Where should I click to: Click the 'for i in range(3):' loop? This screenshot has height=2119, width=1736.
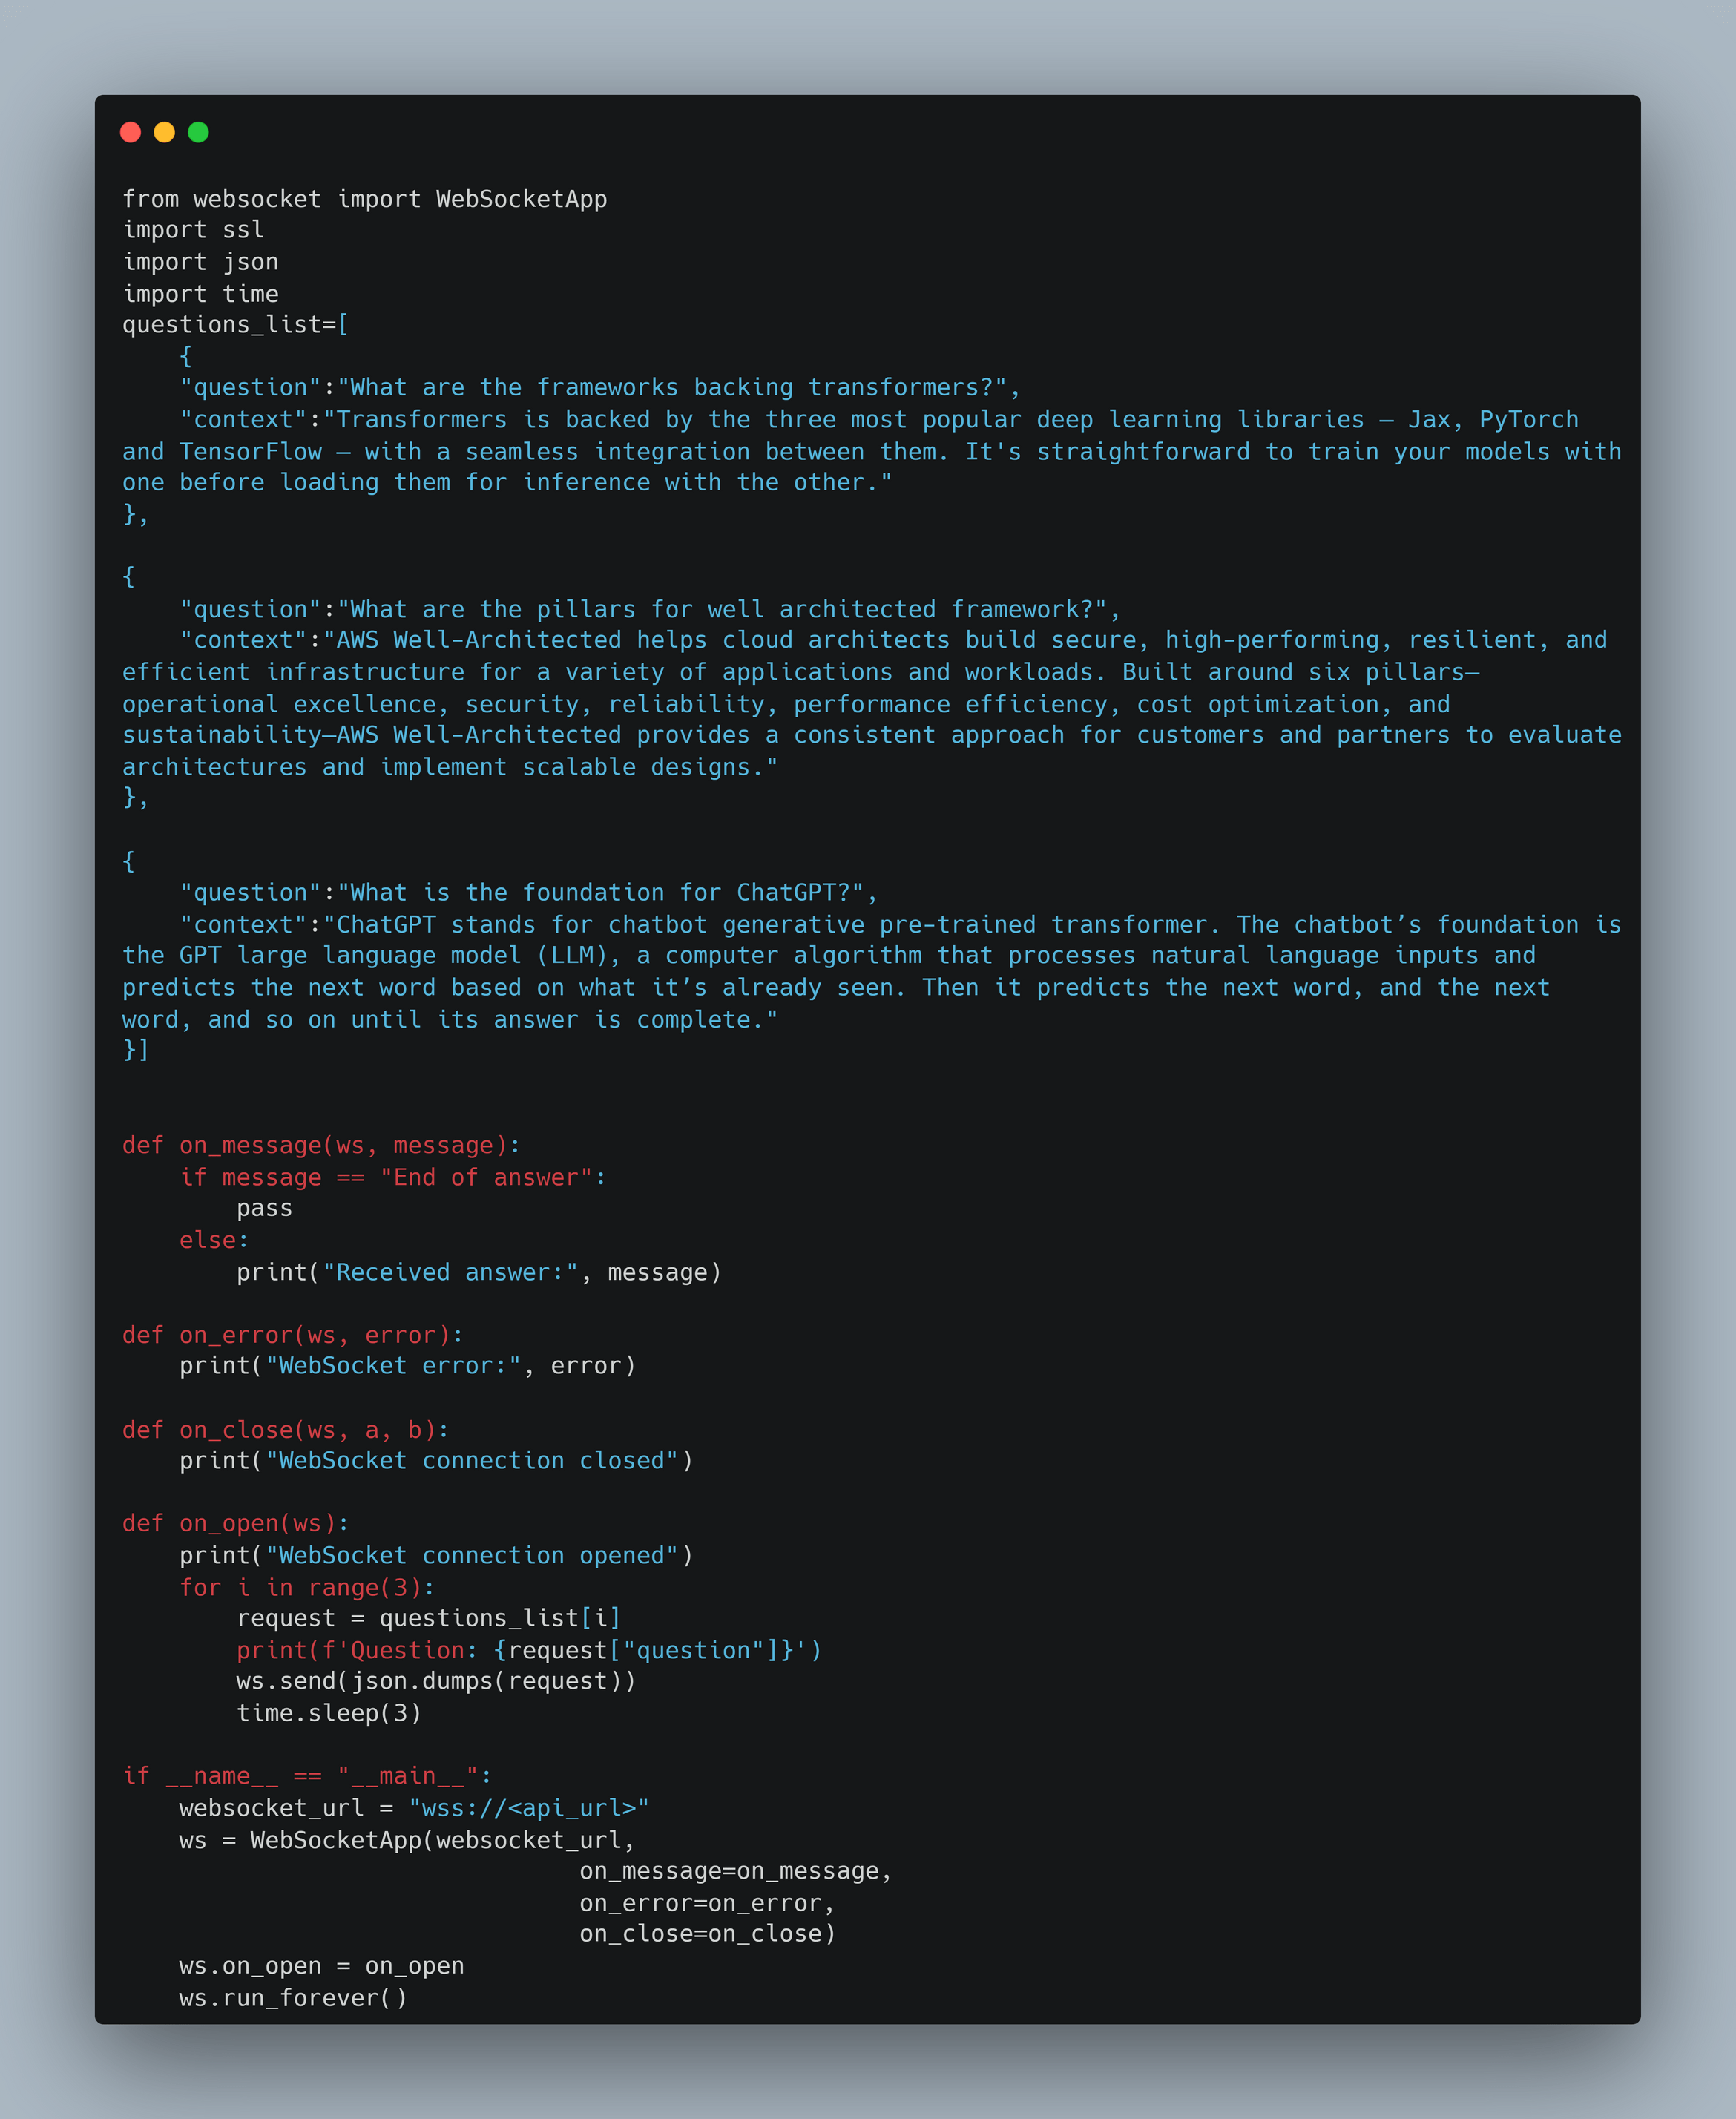click(307, 1588)
